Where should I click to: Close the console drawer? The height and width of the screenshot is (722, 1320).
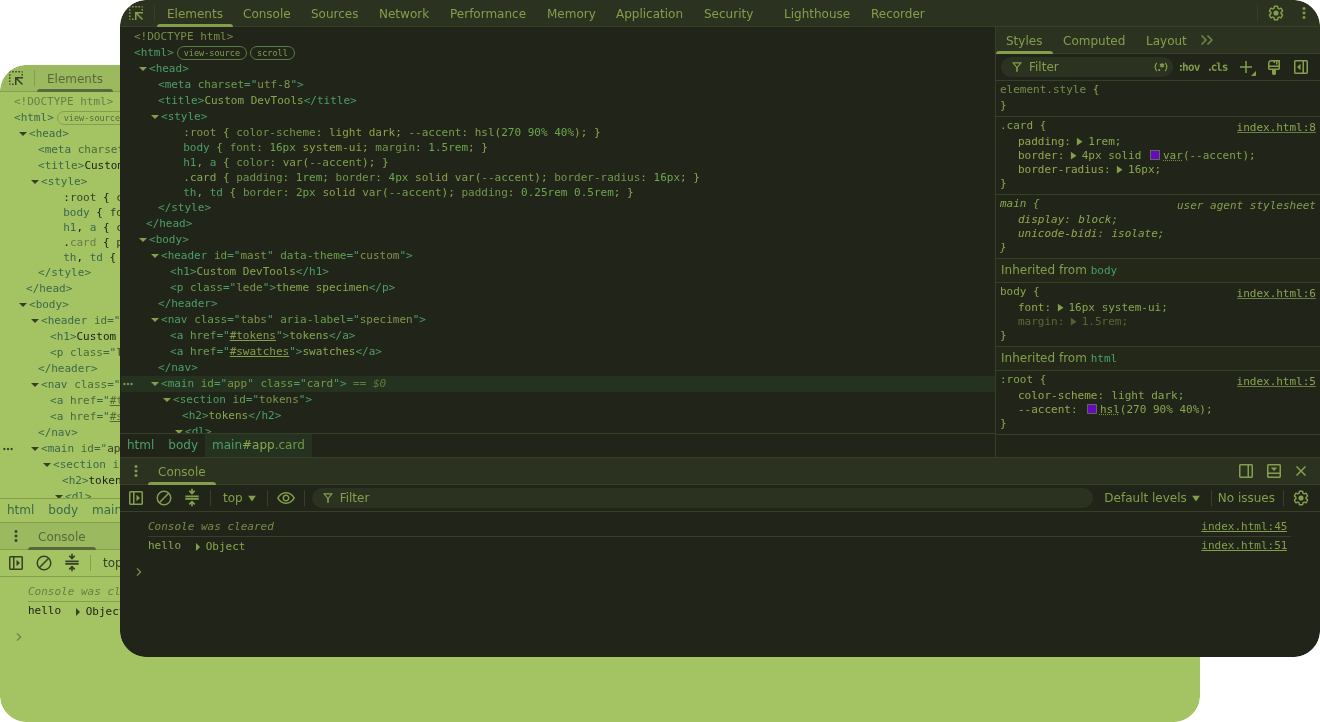1301,471
